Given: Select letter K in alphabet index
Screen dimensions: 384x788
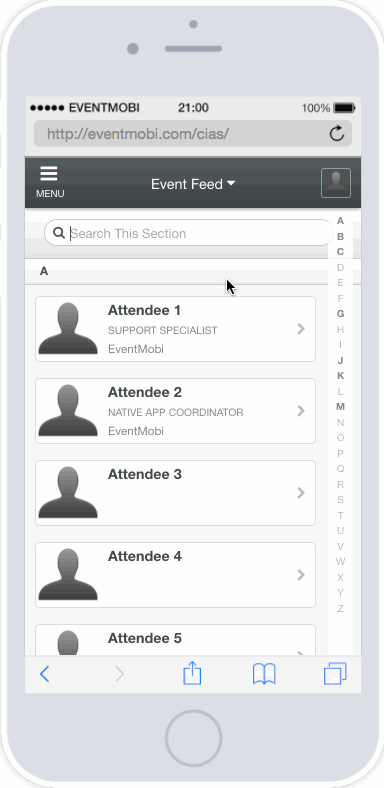Looking at the screenshot, I should (340, 375).
